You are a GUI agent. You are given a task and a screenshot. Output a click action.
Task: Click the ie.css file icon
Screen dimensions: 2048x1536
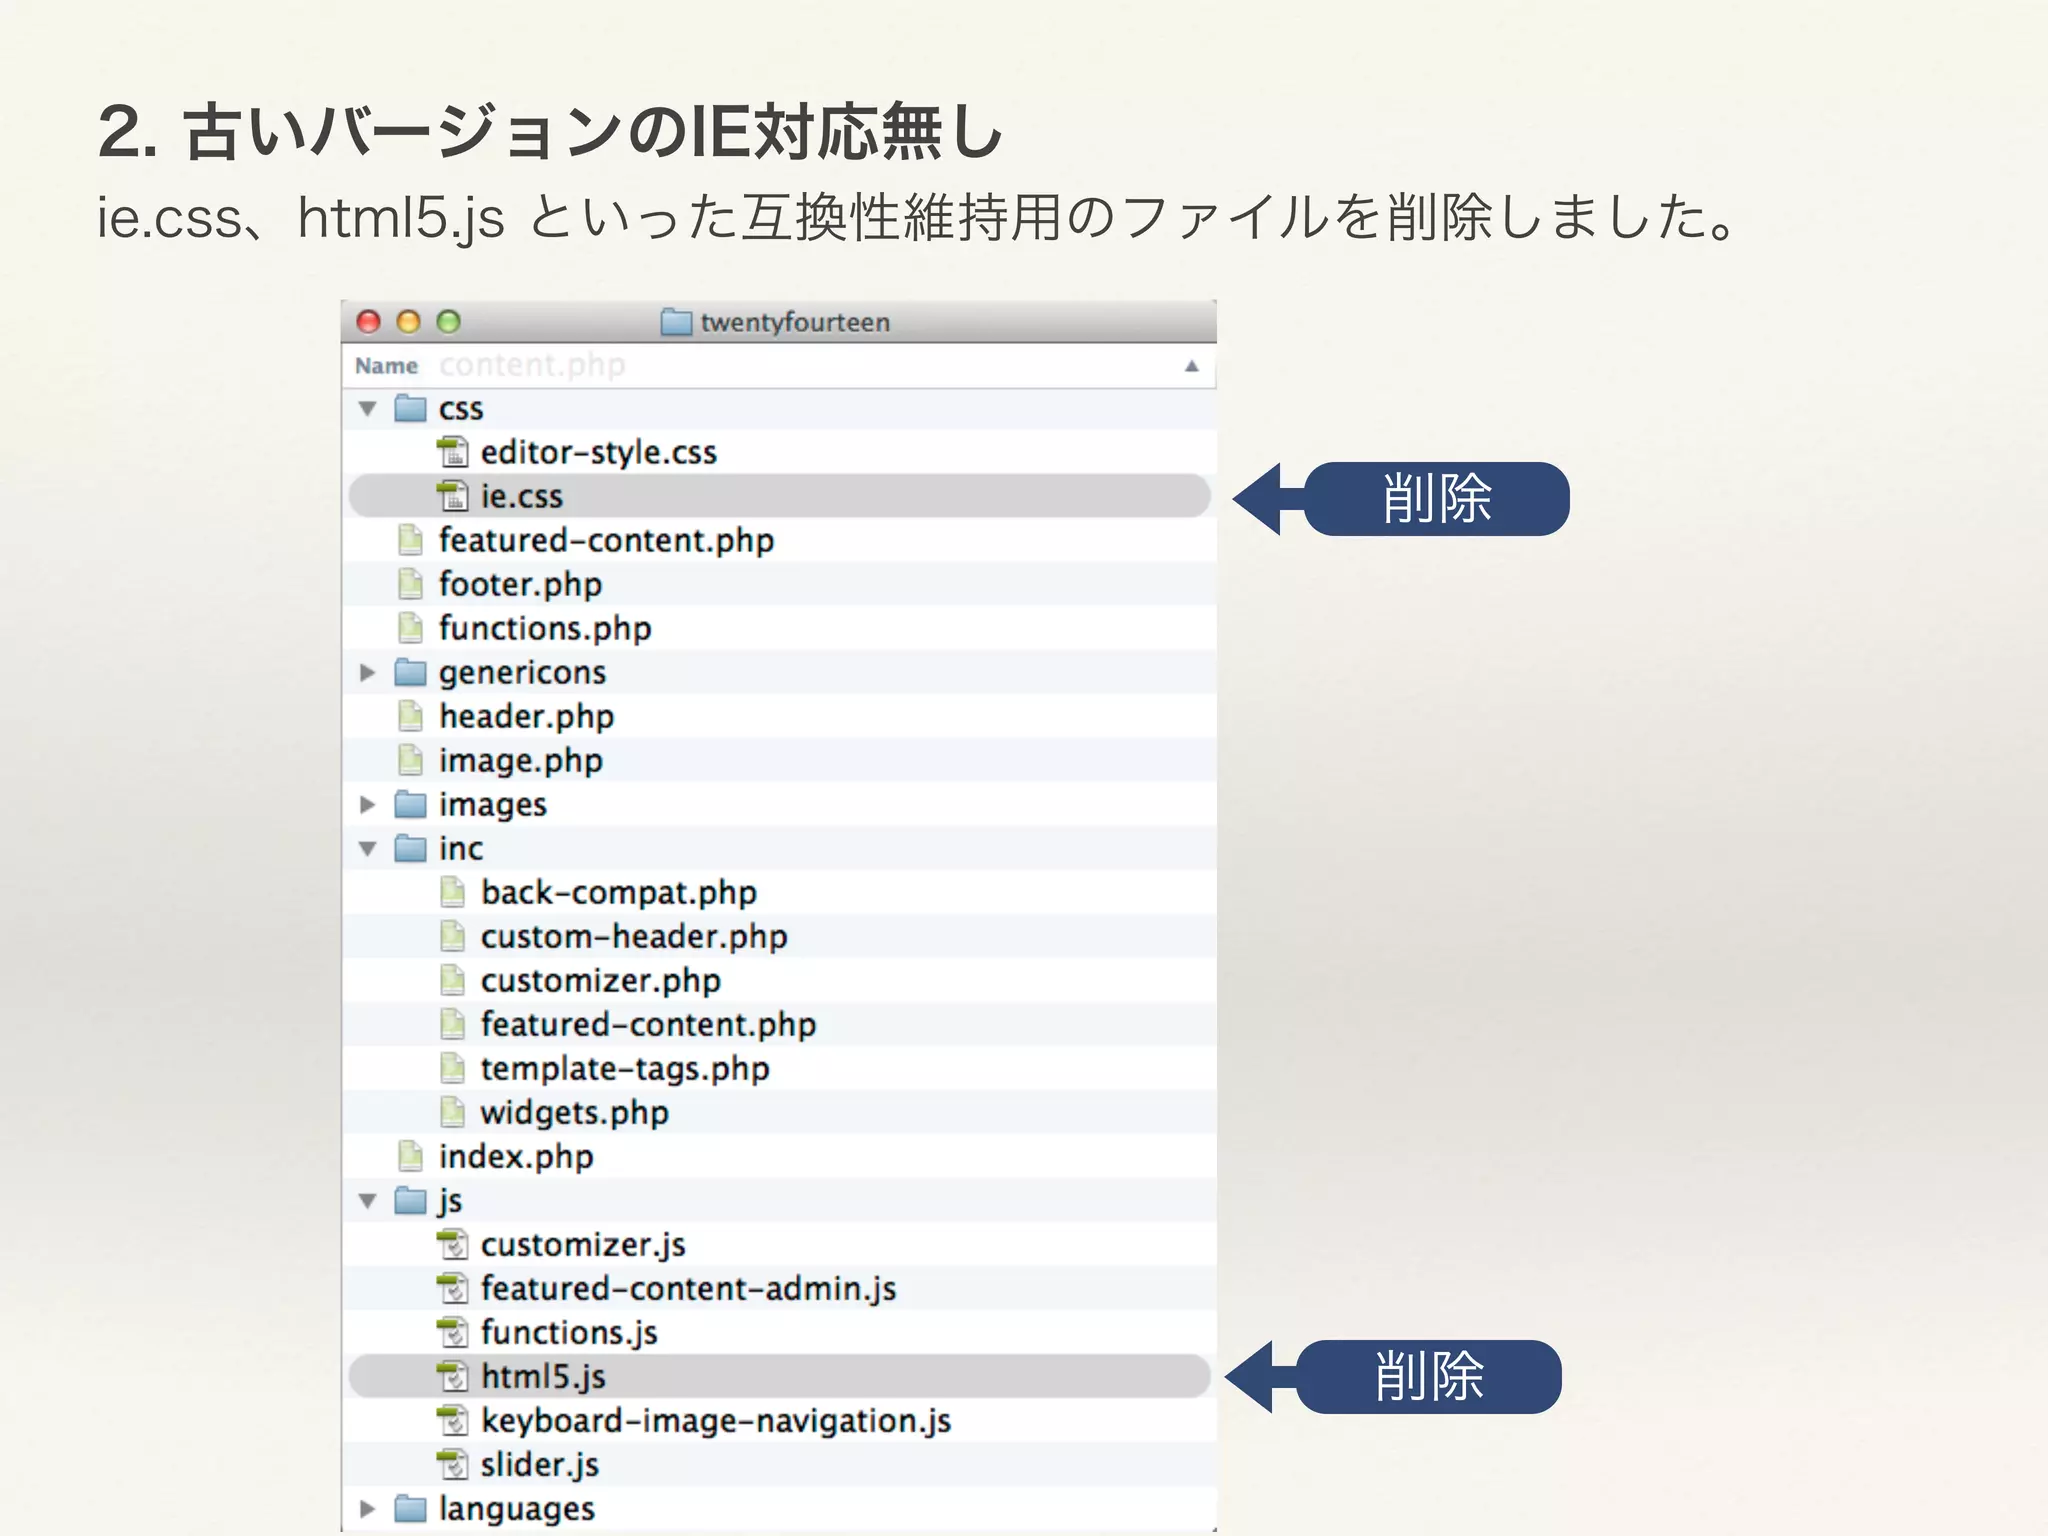coord(453,496)
